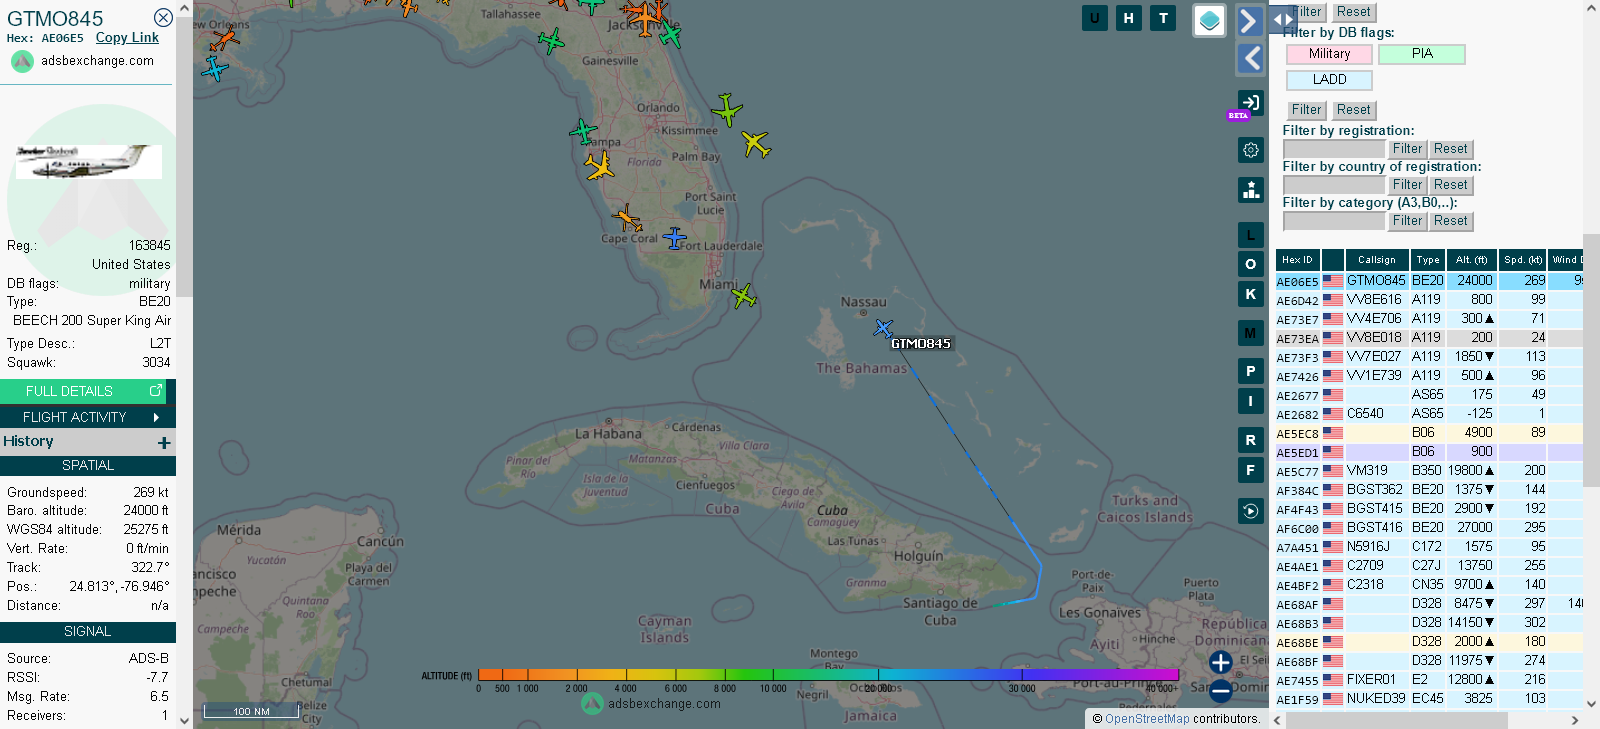The image size is (1600, 729).
Task: Click the King Air aircraft photo thumbnail
Action: [88, 162]
